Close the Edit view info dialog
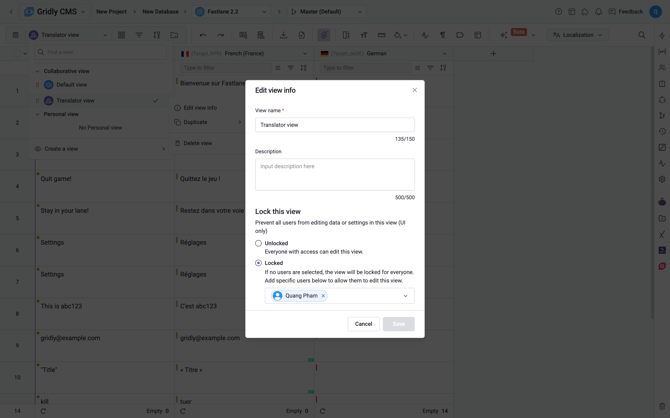The image size is (670, 418). coord(415,90)
